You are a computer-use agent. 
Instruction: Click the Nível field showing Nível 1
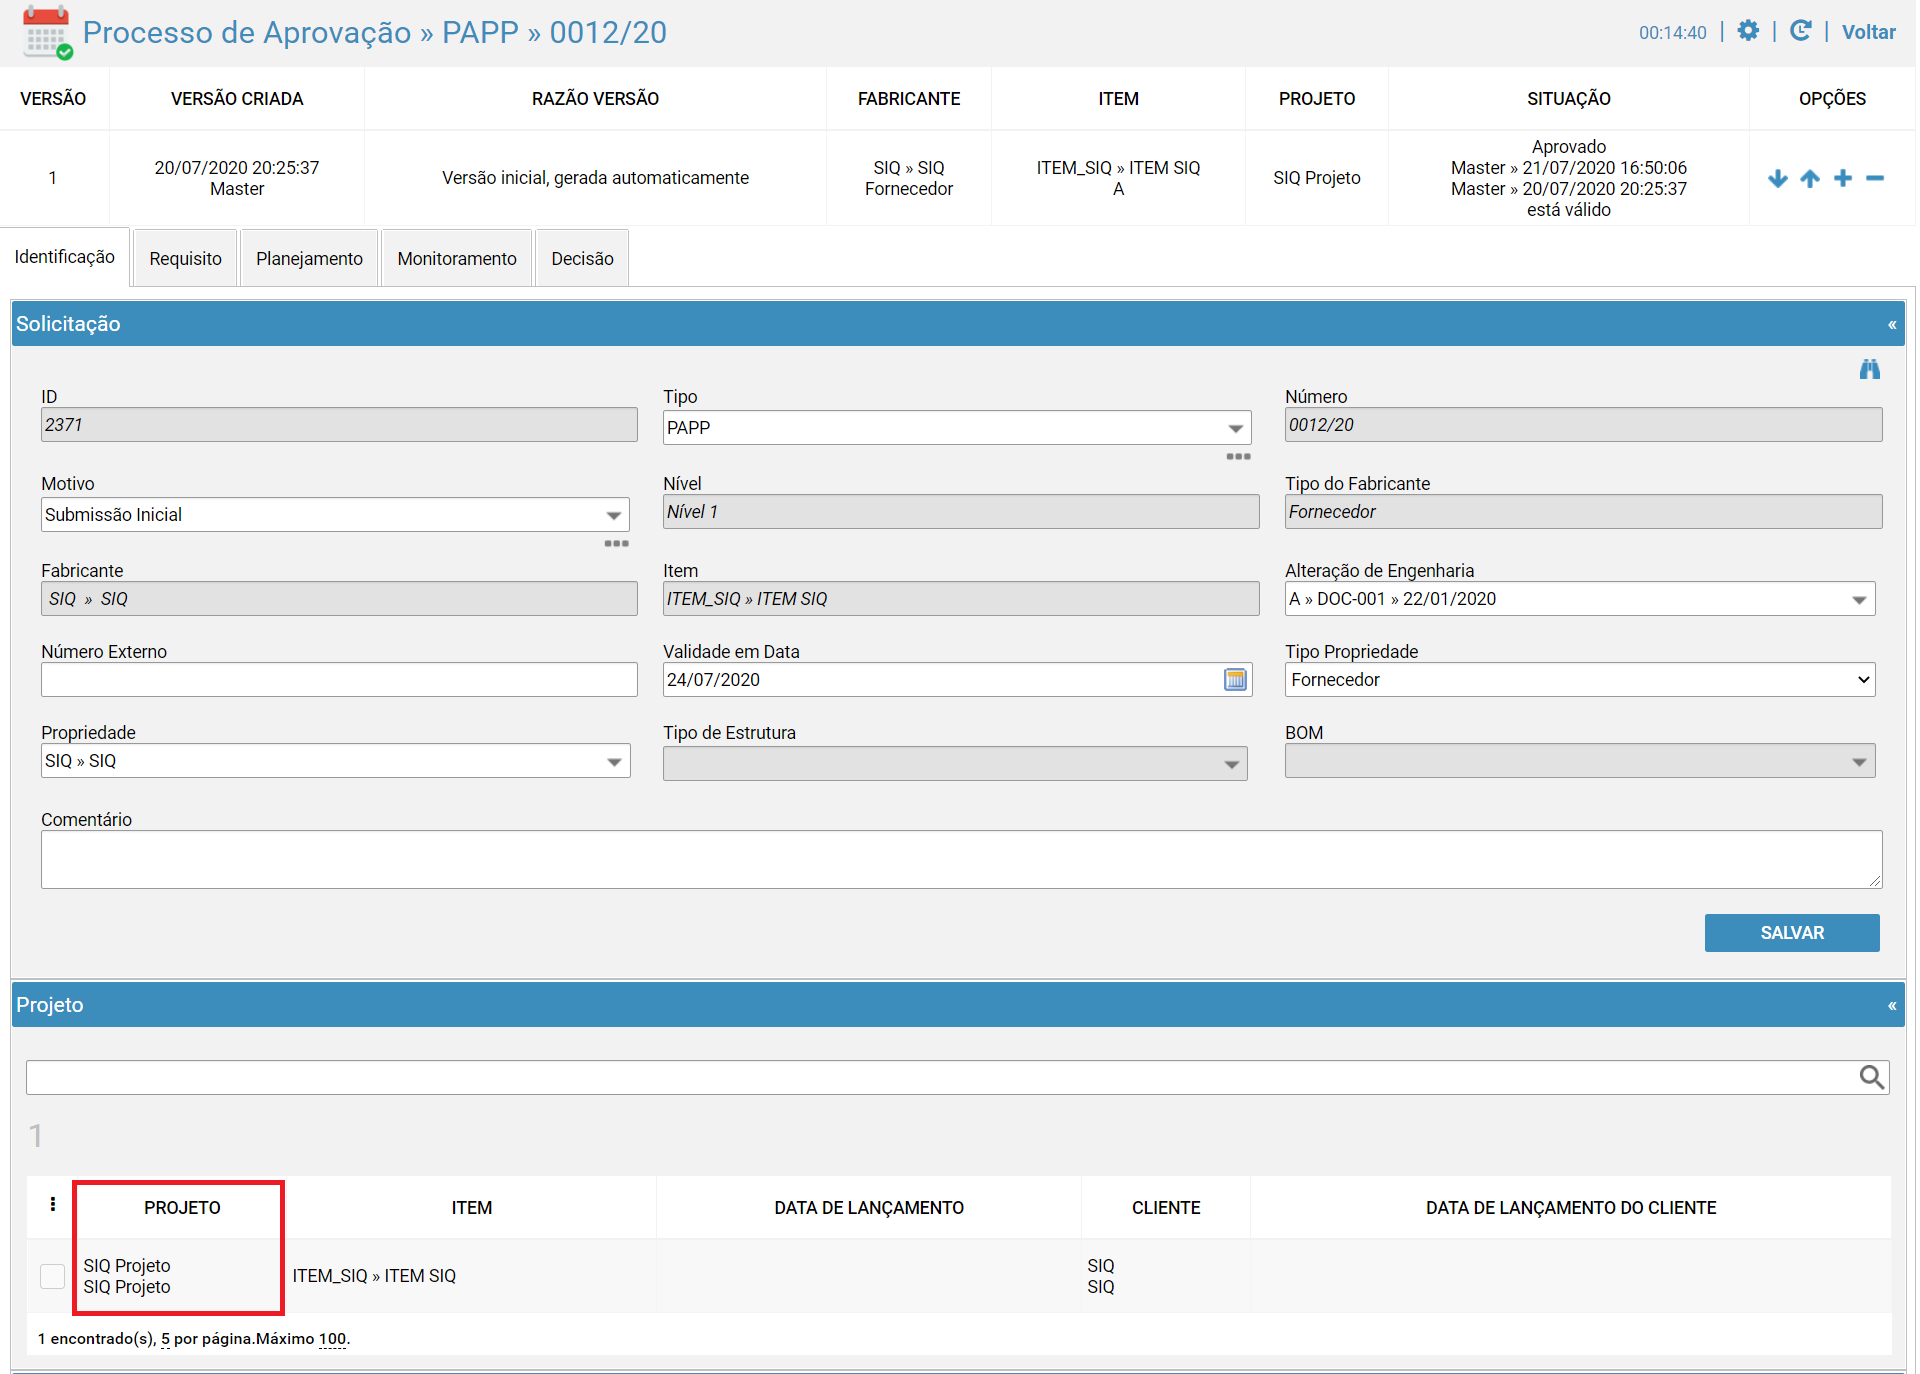click(x=961, y=512)
